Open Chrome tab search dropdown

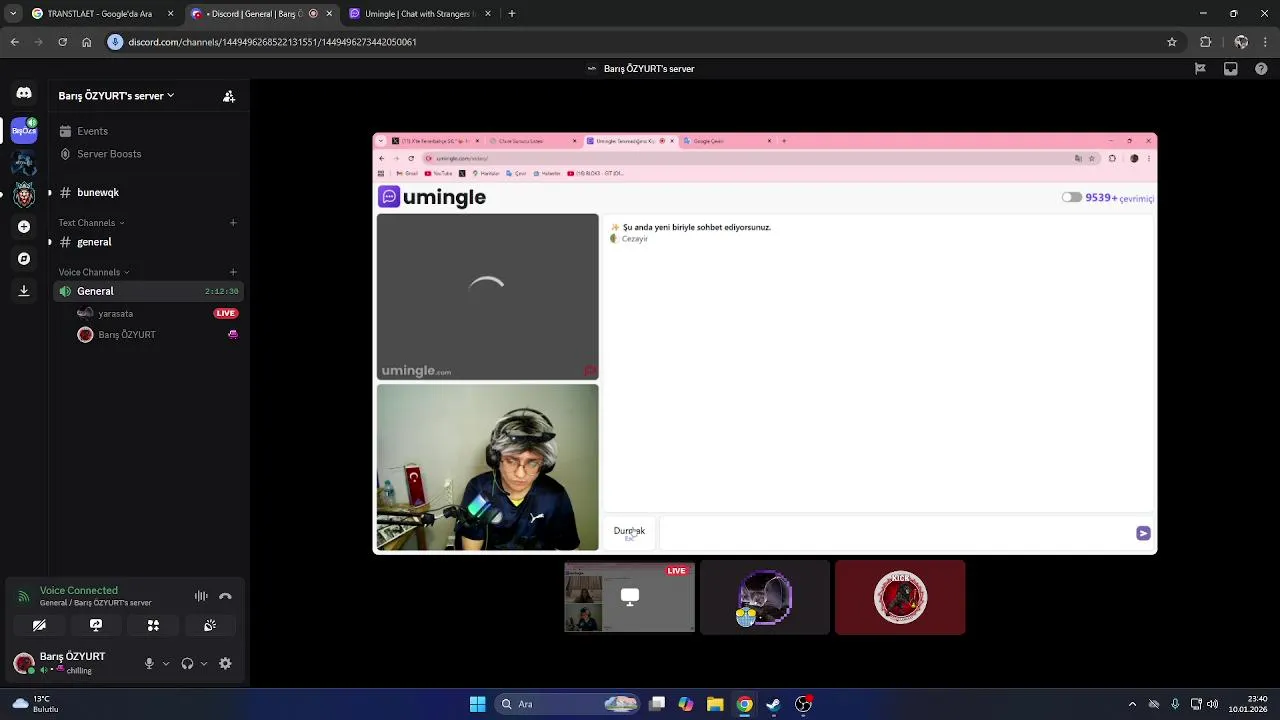coord(12,14)
